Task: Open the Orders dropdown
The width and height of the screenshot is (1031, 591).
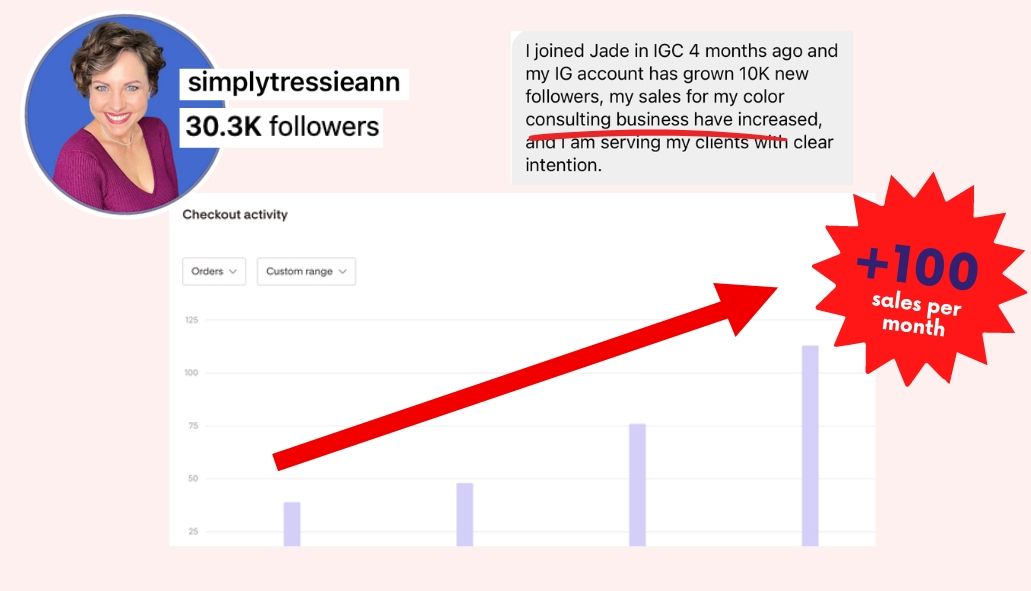Action: click(x=214, y=272)
